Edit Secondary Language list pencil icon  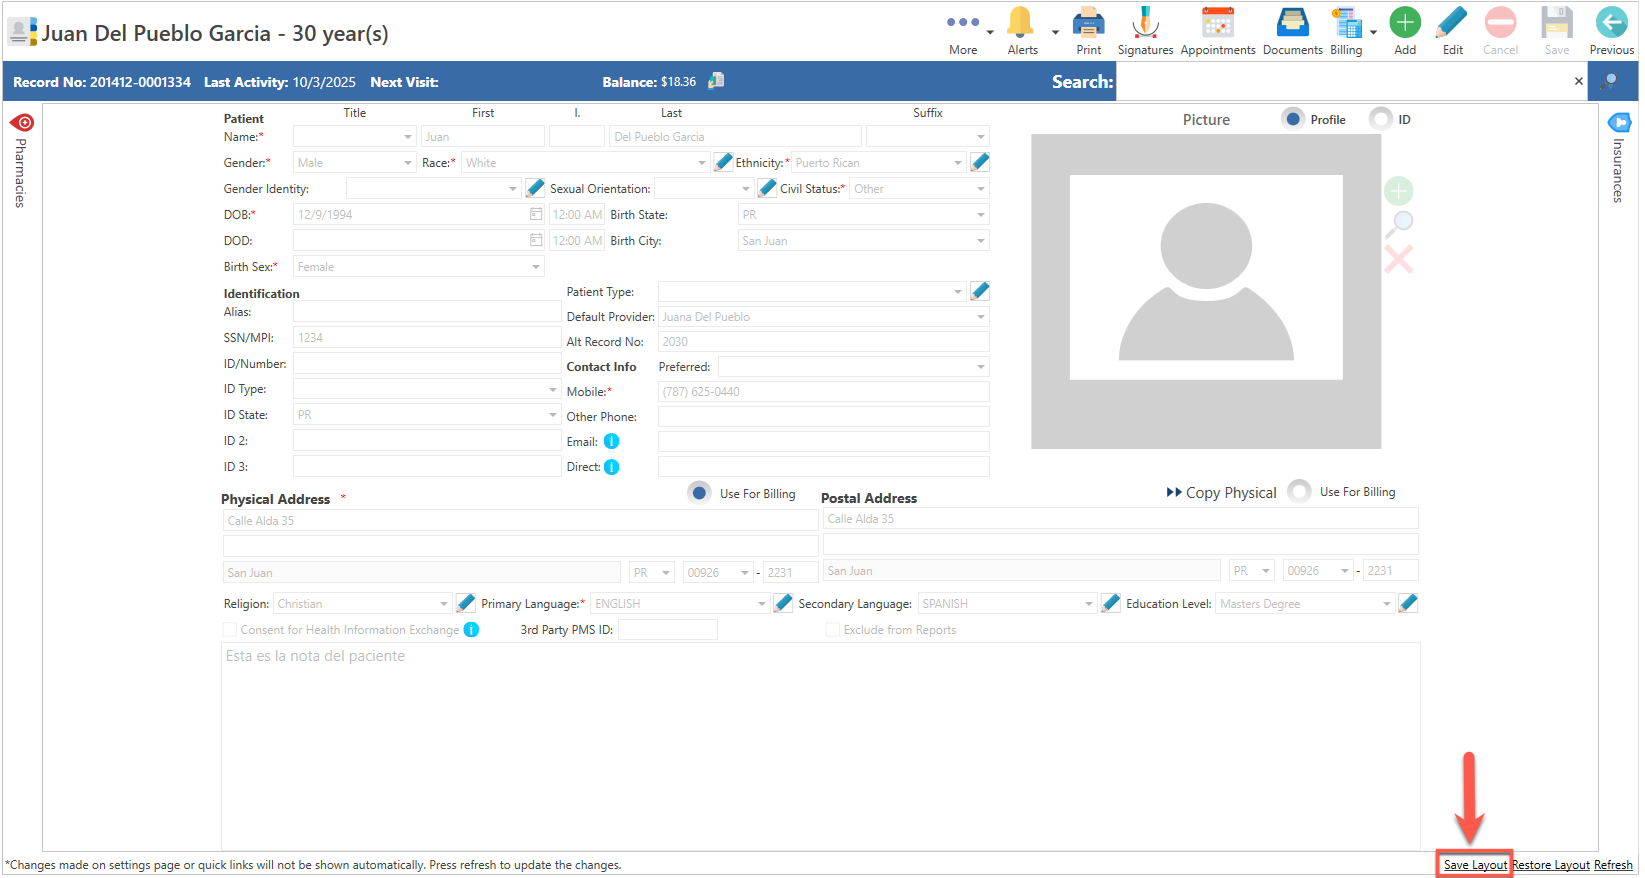tap(1110, 603)
